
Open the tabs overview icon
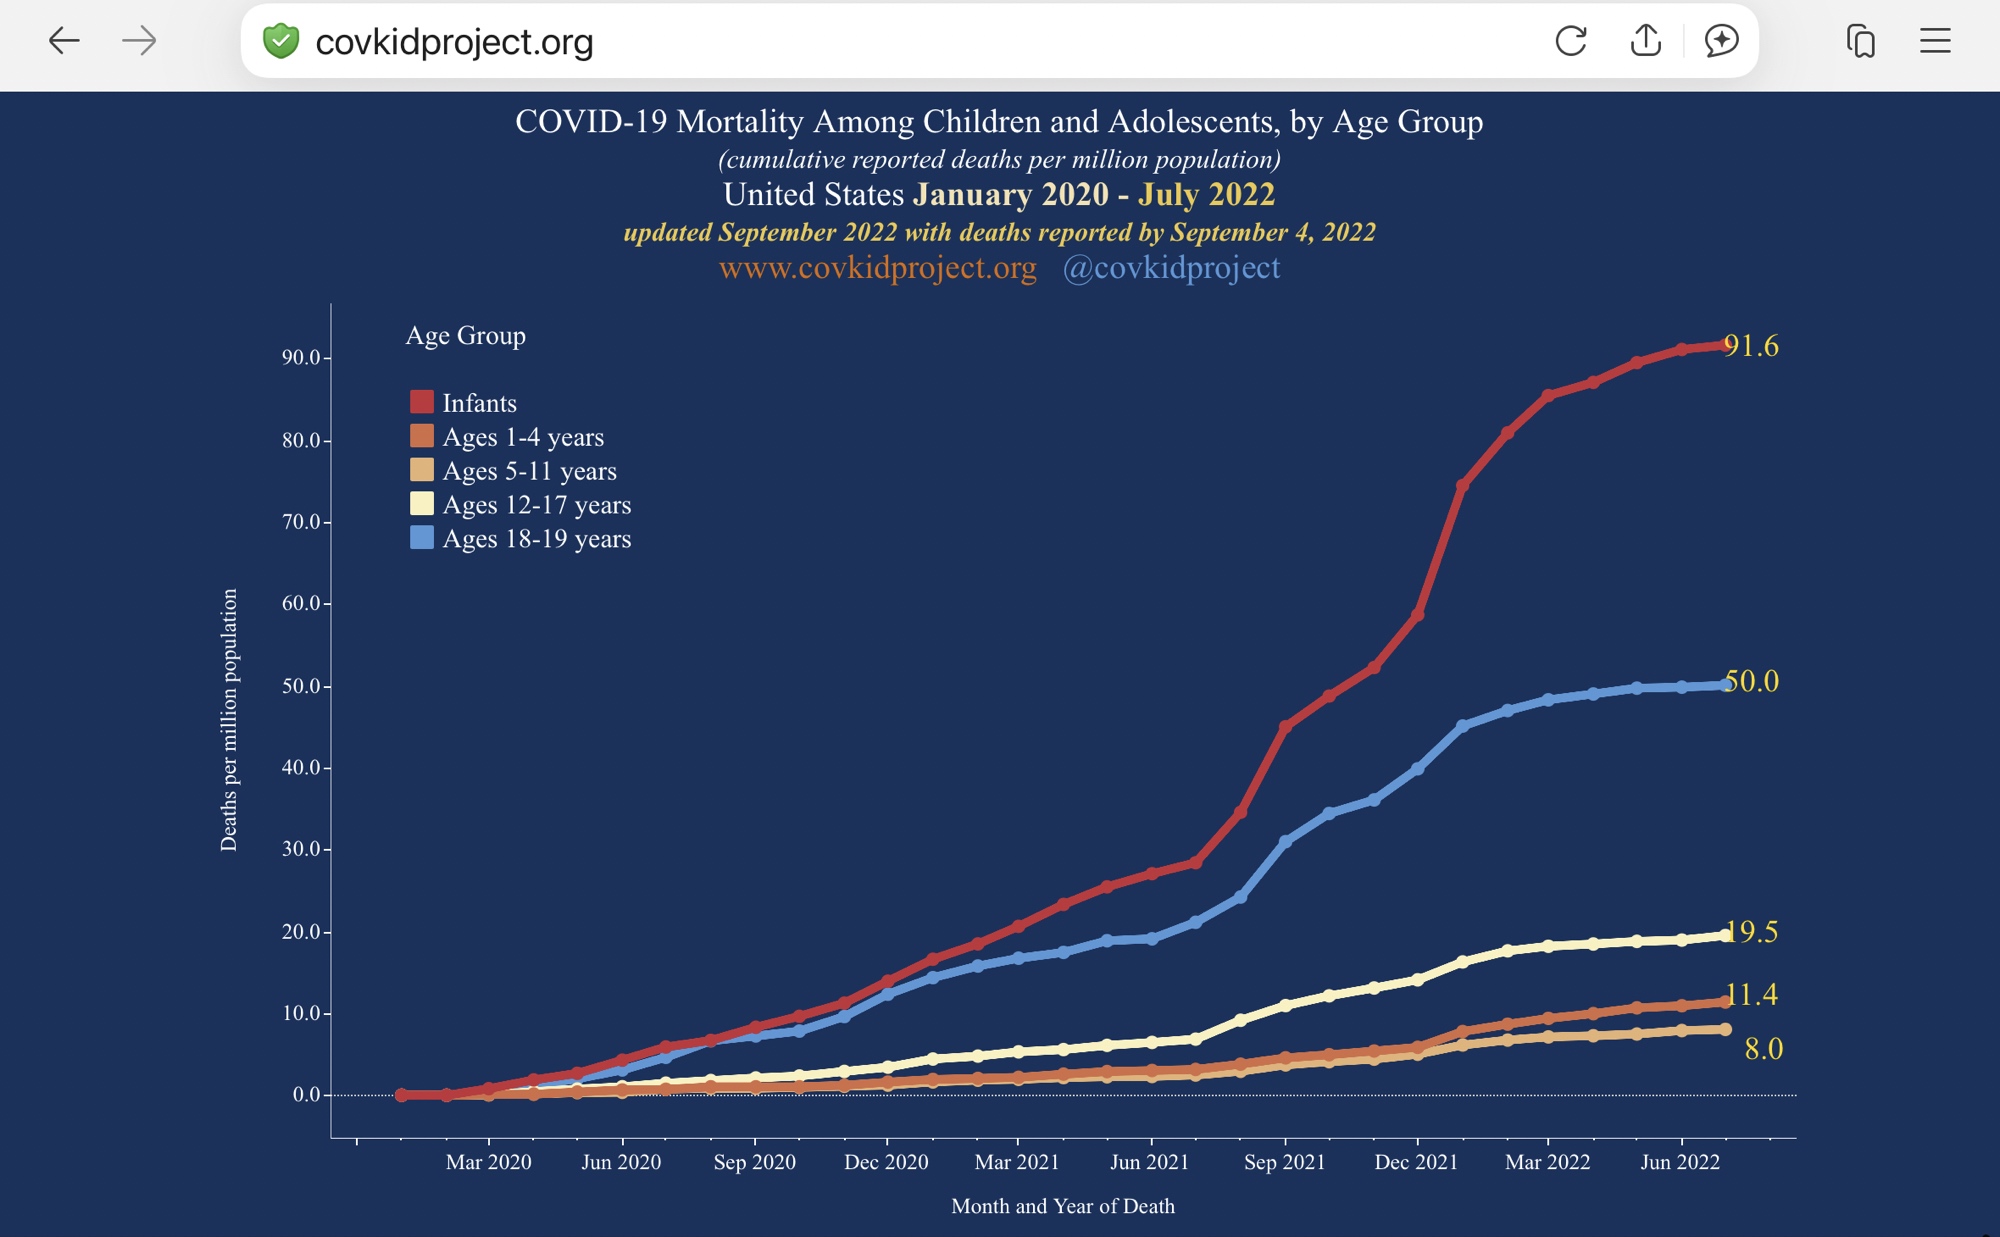tap(1860, 41)
